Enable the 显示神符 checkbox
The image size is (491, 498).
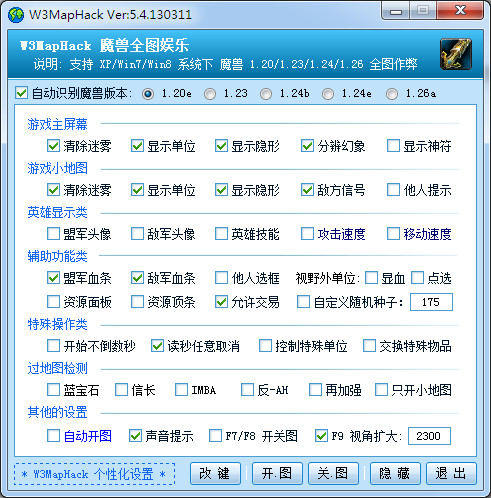pyautogui.click(x=393, y=146)
